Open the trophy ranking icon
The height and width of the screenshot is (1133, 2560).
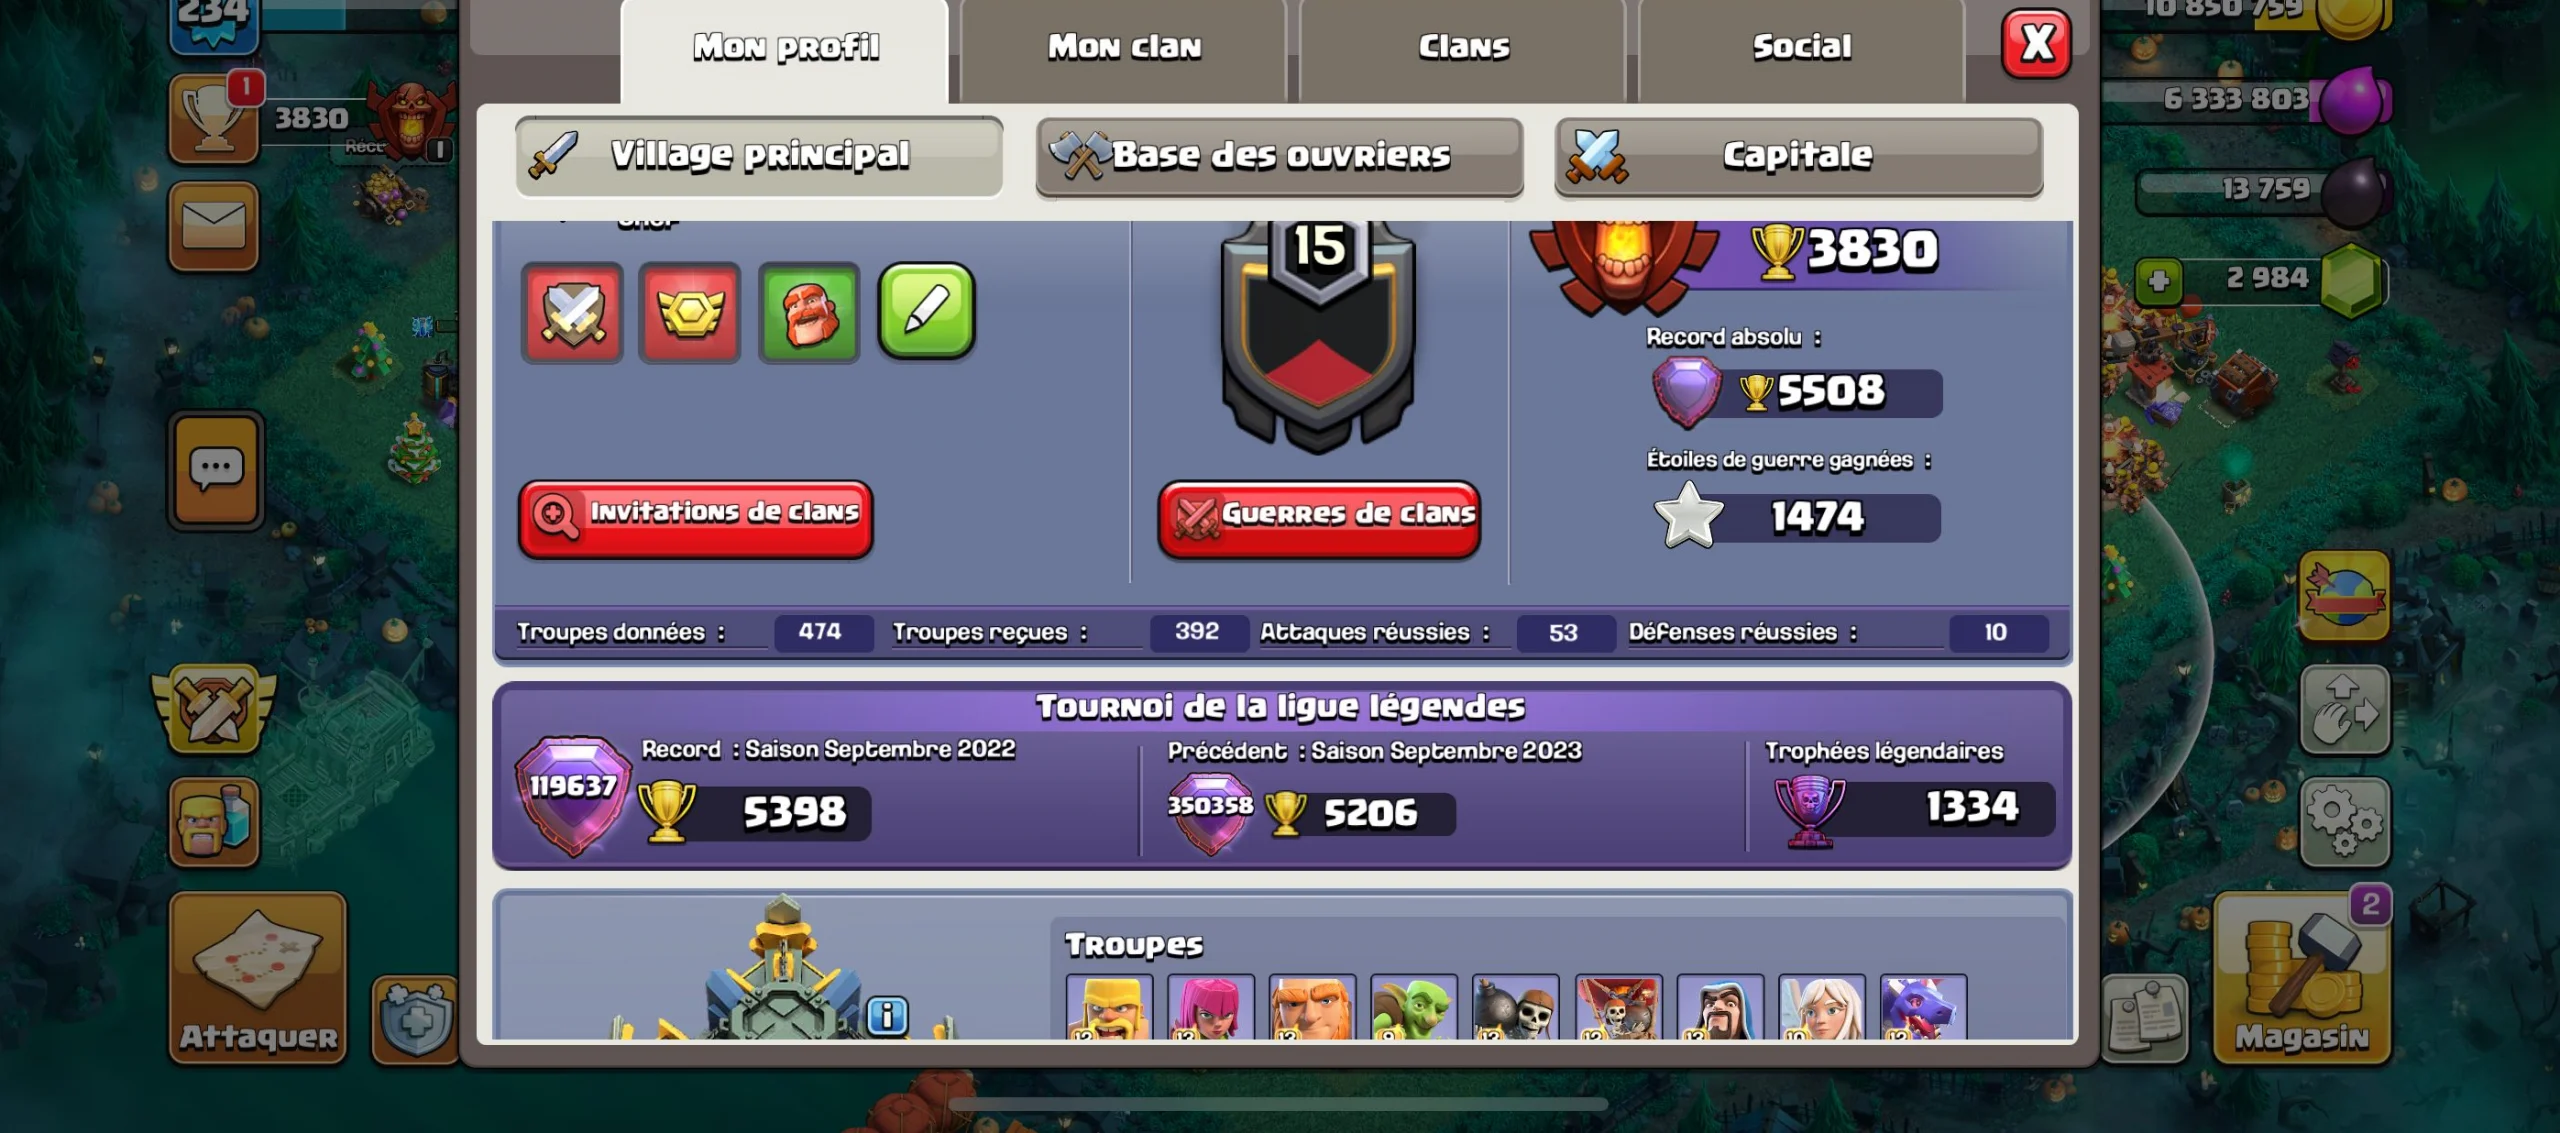(214, 118)
